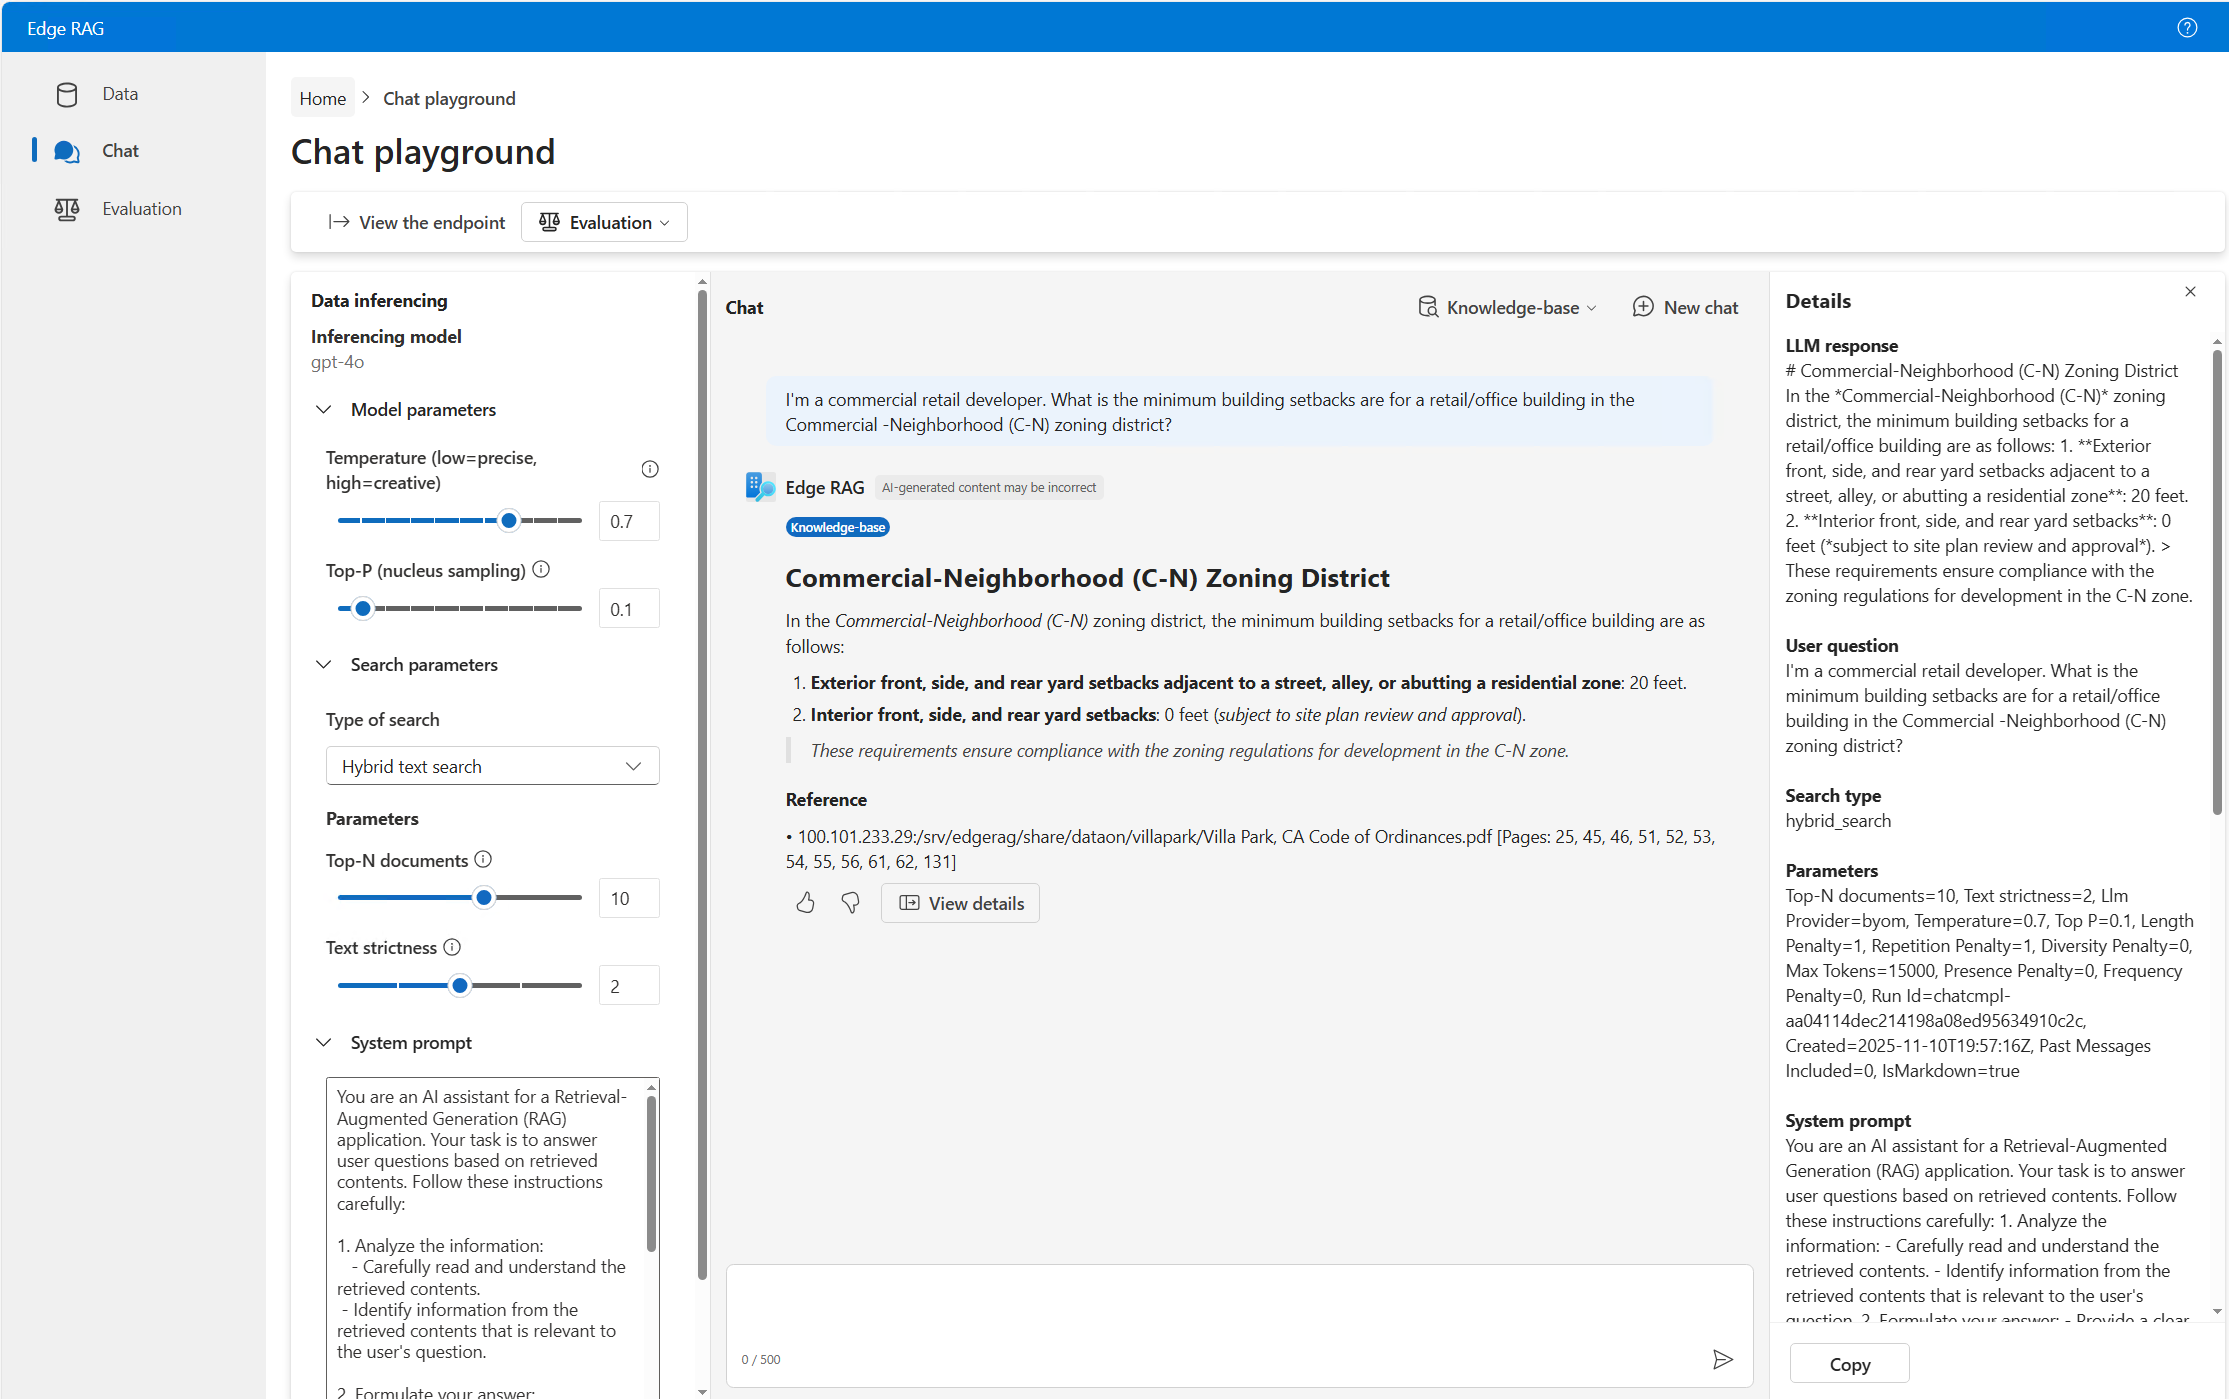
Task: Click the View details button
Action: point(960,903)
